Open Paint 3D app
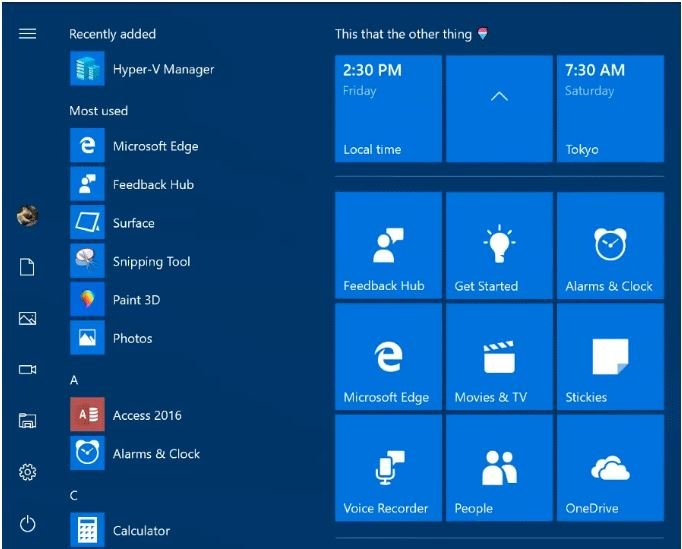 pos(116,300)
